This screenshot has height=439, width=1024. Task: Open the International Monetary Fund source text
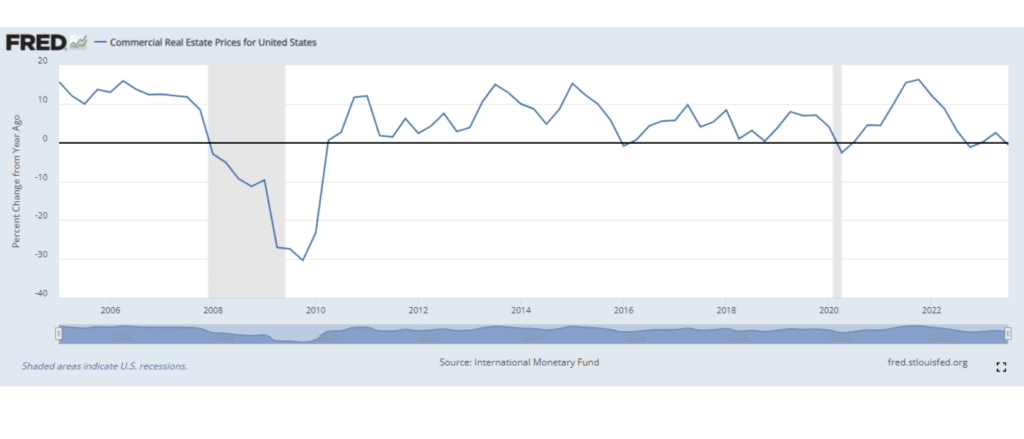click(519, 362)
